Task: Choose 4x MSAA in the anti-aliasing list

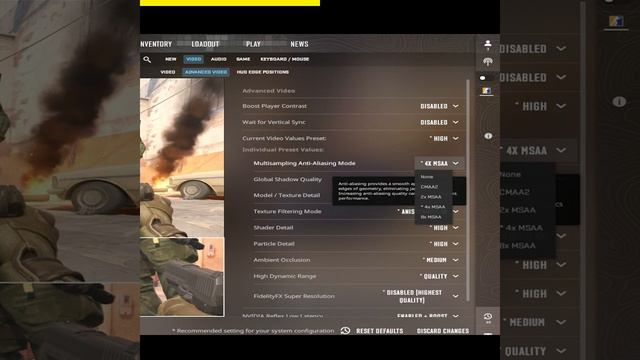Action: point(433,207)
